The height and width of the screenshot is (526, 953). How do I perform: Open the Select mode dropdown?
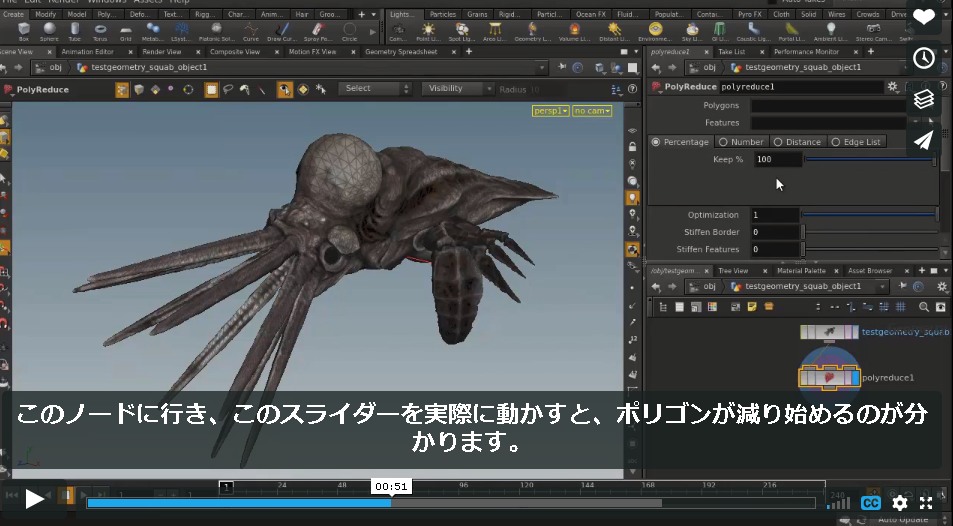[x=376, y=89]
